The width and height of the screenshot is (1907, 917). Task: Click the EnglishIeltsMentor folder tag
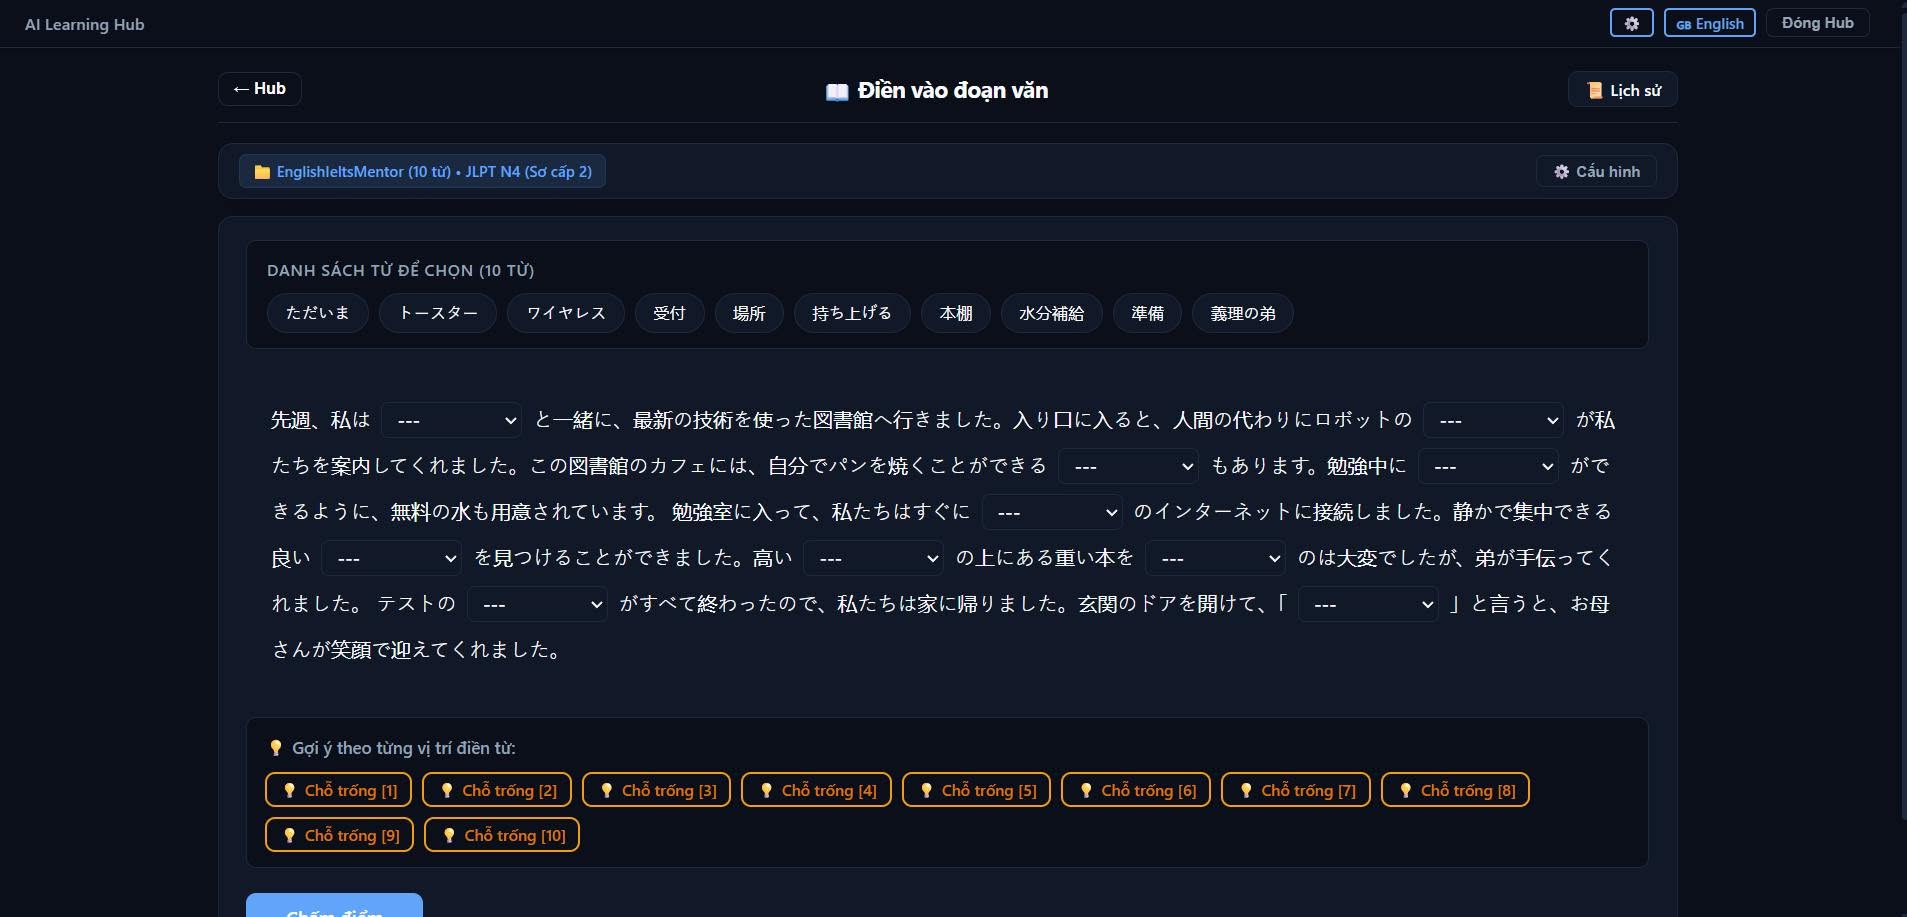[x=422, y=171]
